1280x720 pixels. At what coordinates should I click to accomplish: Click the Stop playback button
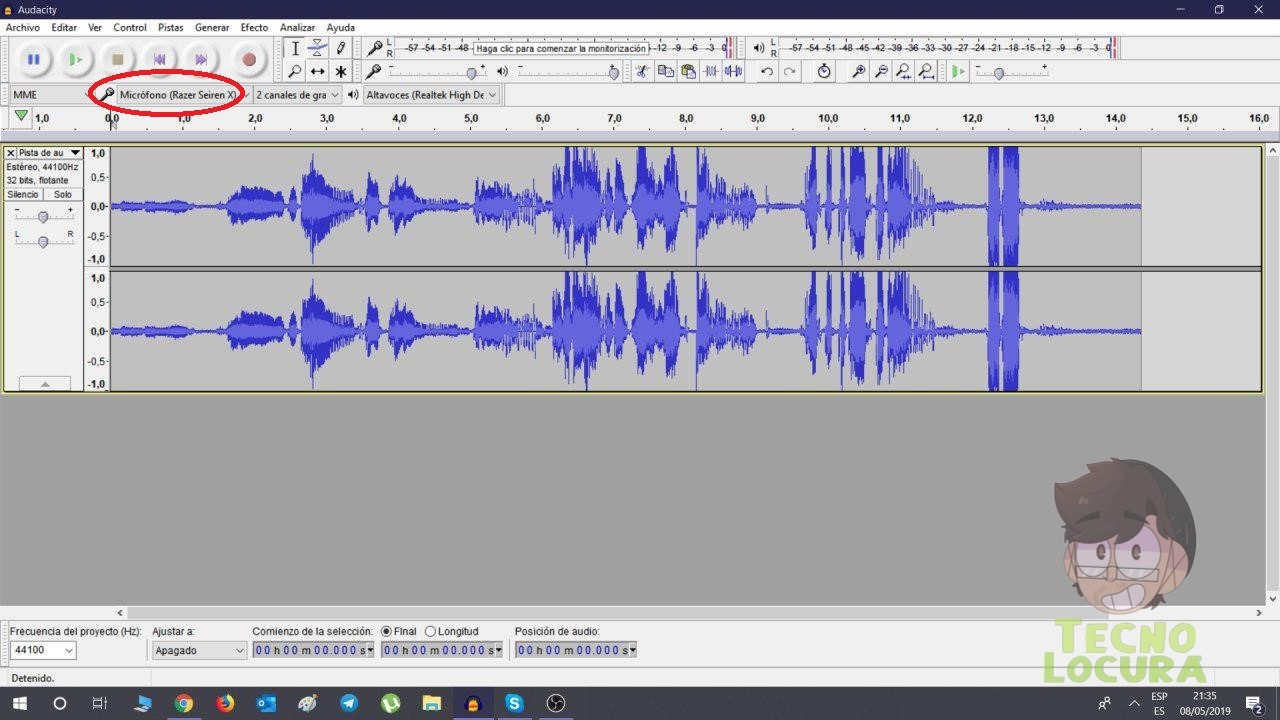(x=118, y=60)
